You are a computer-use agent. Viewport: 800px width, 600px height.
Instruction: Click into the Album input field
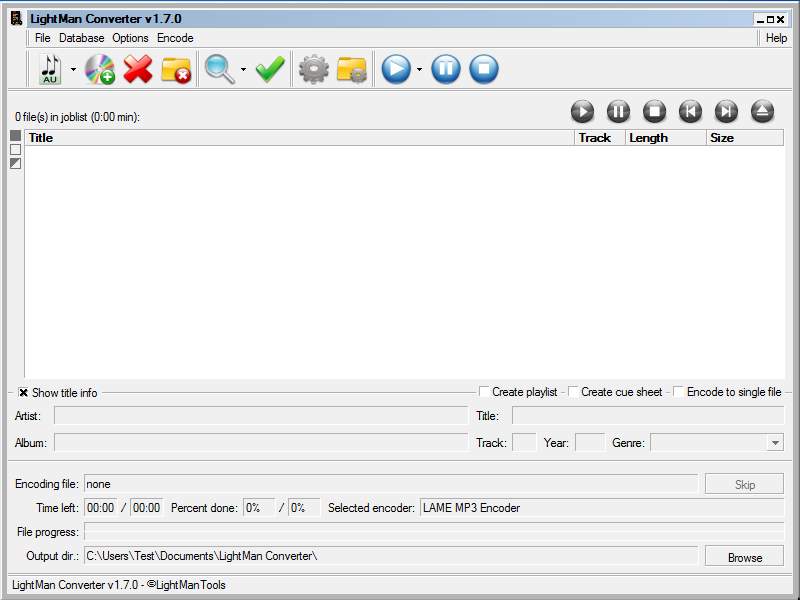pos(261,442)
